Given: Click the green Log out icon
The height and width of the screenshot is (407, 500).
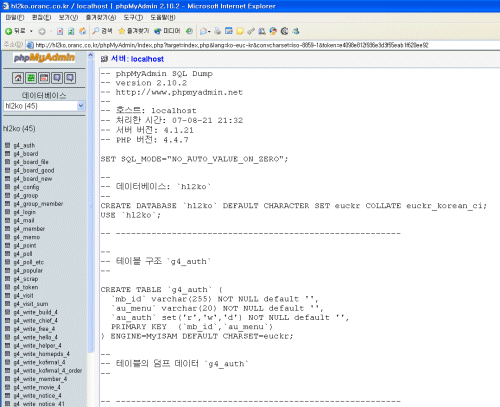Looking at the screenshot, I should [31, 78].
